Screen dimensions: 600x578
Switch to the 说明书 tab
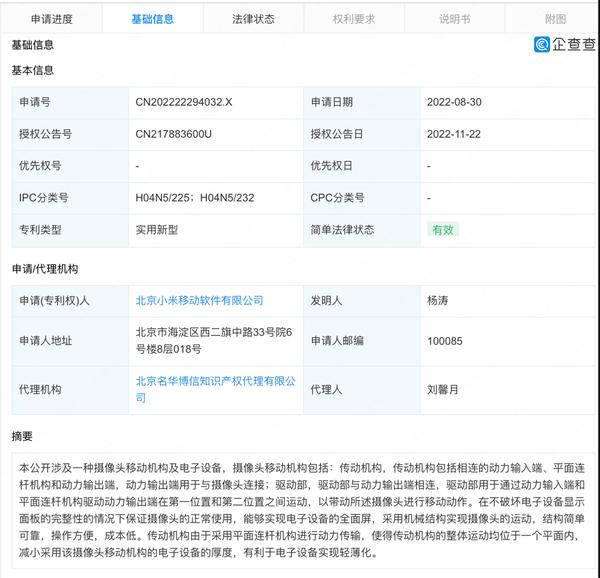pyautogui.click(x=455, y=19)
